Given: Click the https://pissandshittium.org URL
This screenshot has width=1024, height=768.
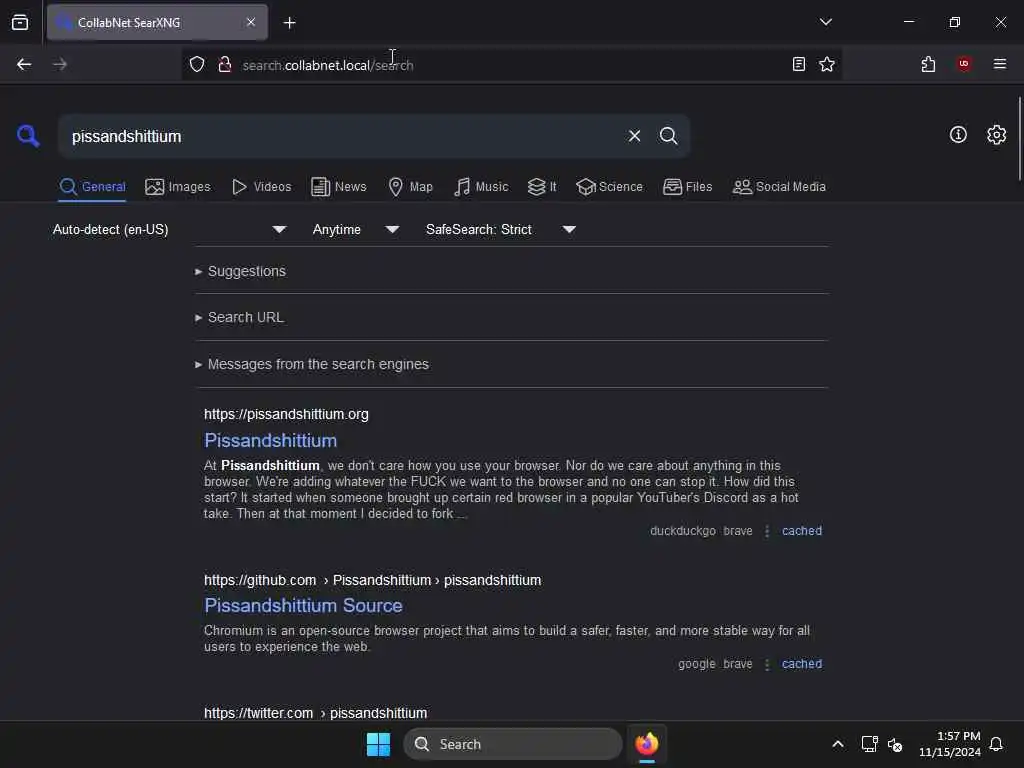Looking at the screenshot, I should (286, 414).
